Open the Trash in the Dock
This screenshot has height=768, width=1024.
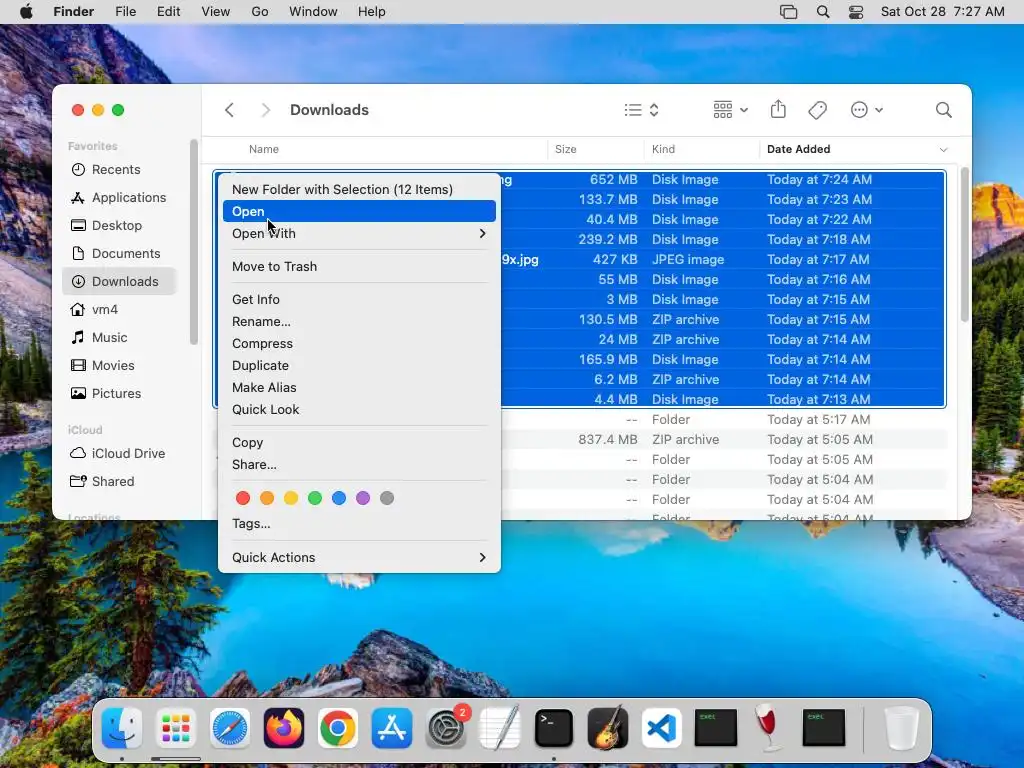pos(901,728)
